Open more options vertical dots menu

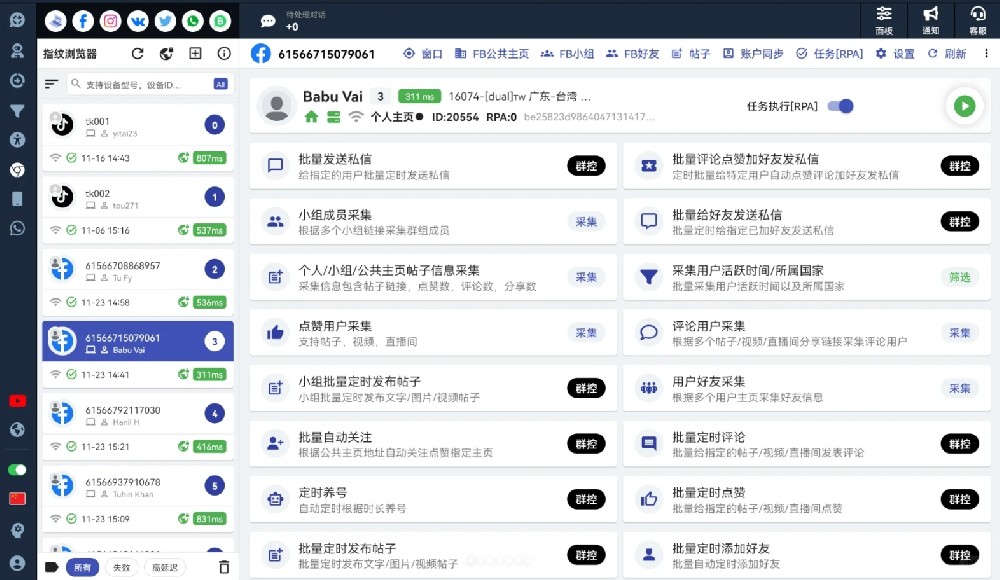click(986, 54)
